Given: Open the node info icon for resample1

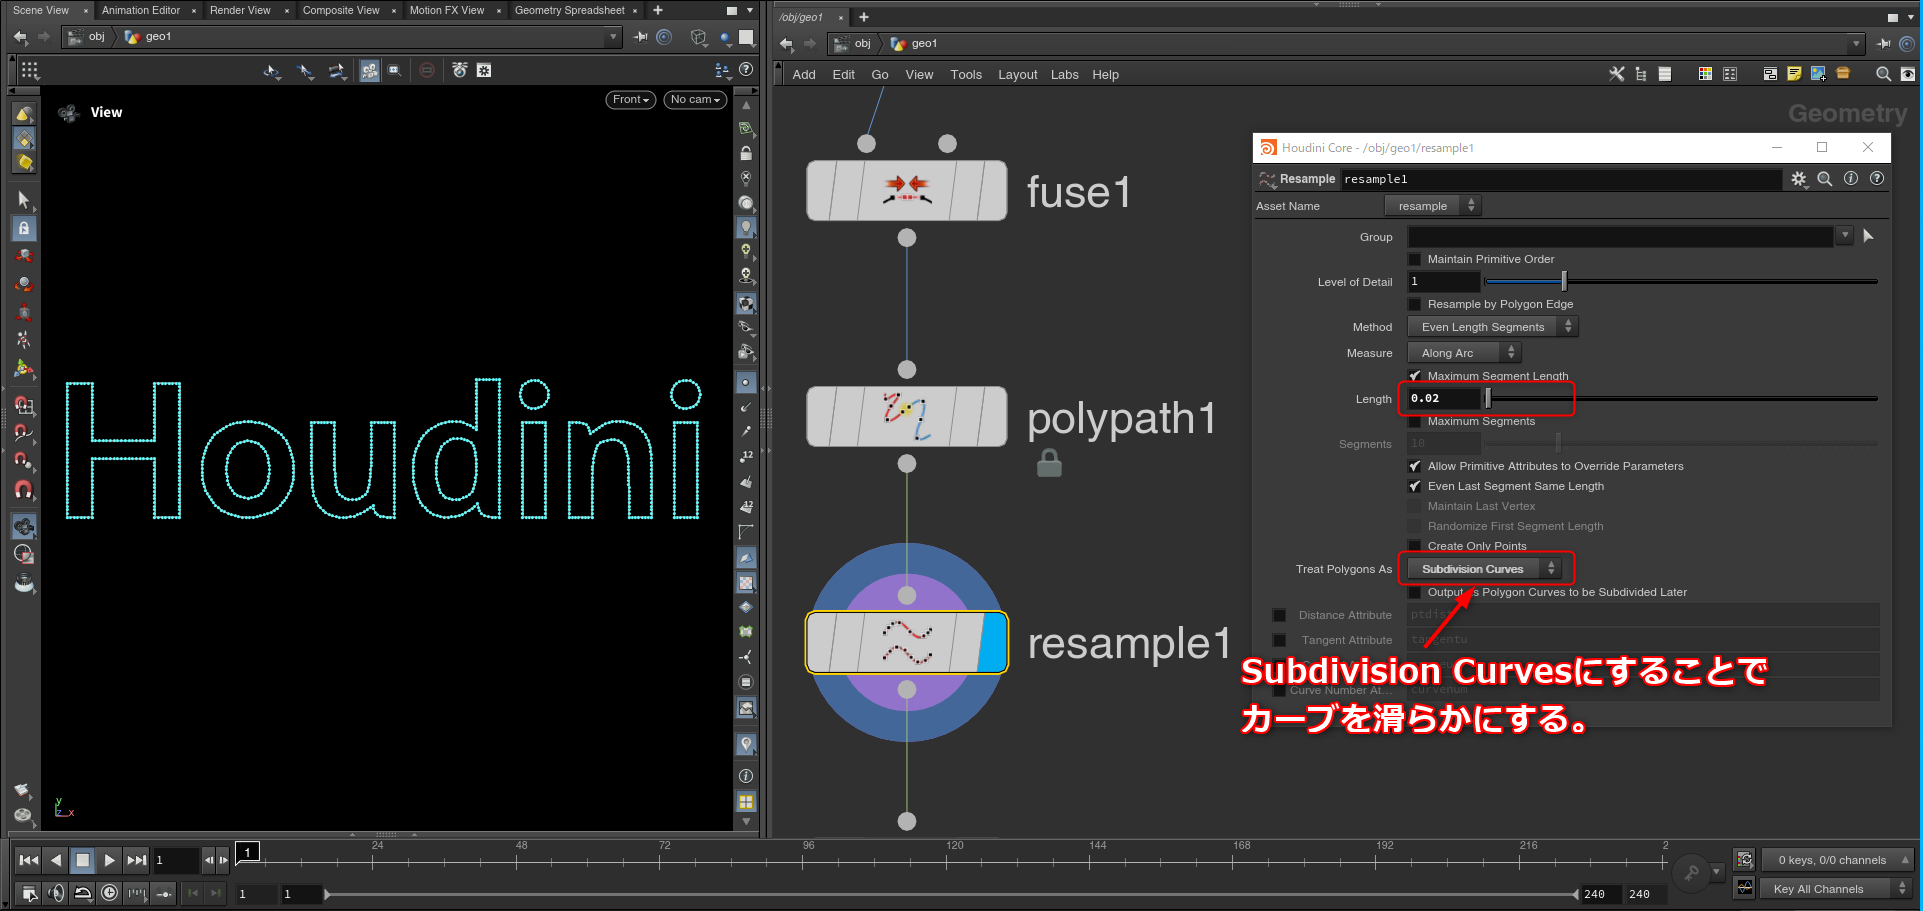Looking at the screenshot, I should point(1851,179).
